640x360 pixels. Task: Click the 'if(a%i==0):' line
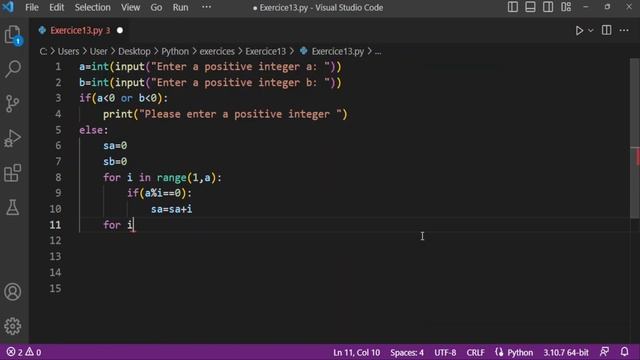pos(160,193)
